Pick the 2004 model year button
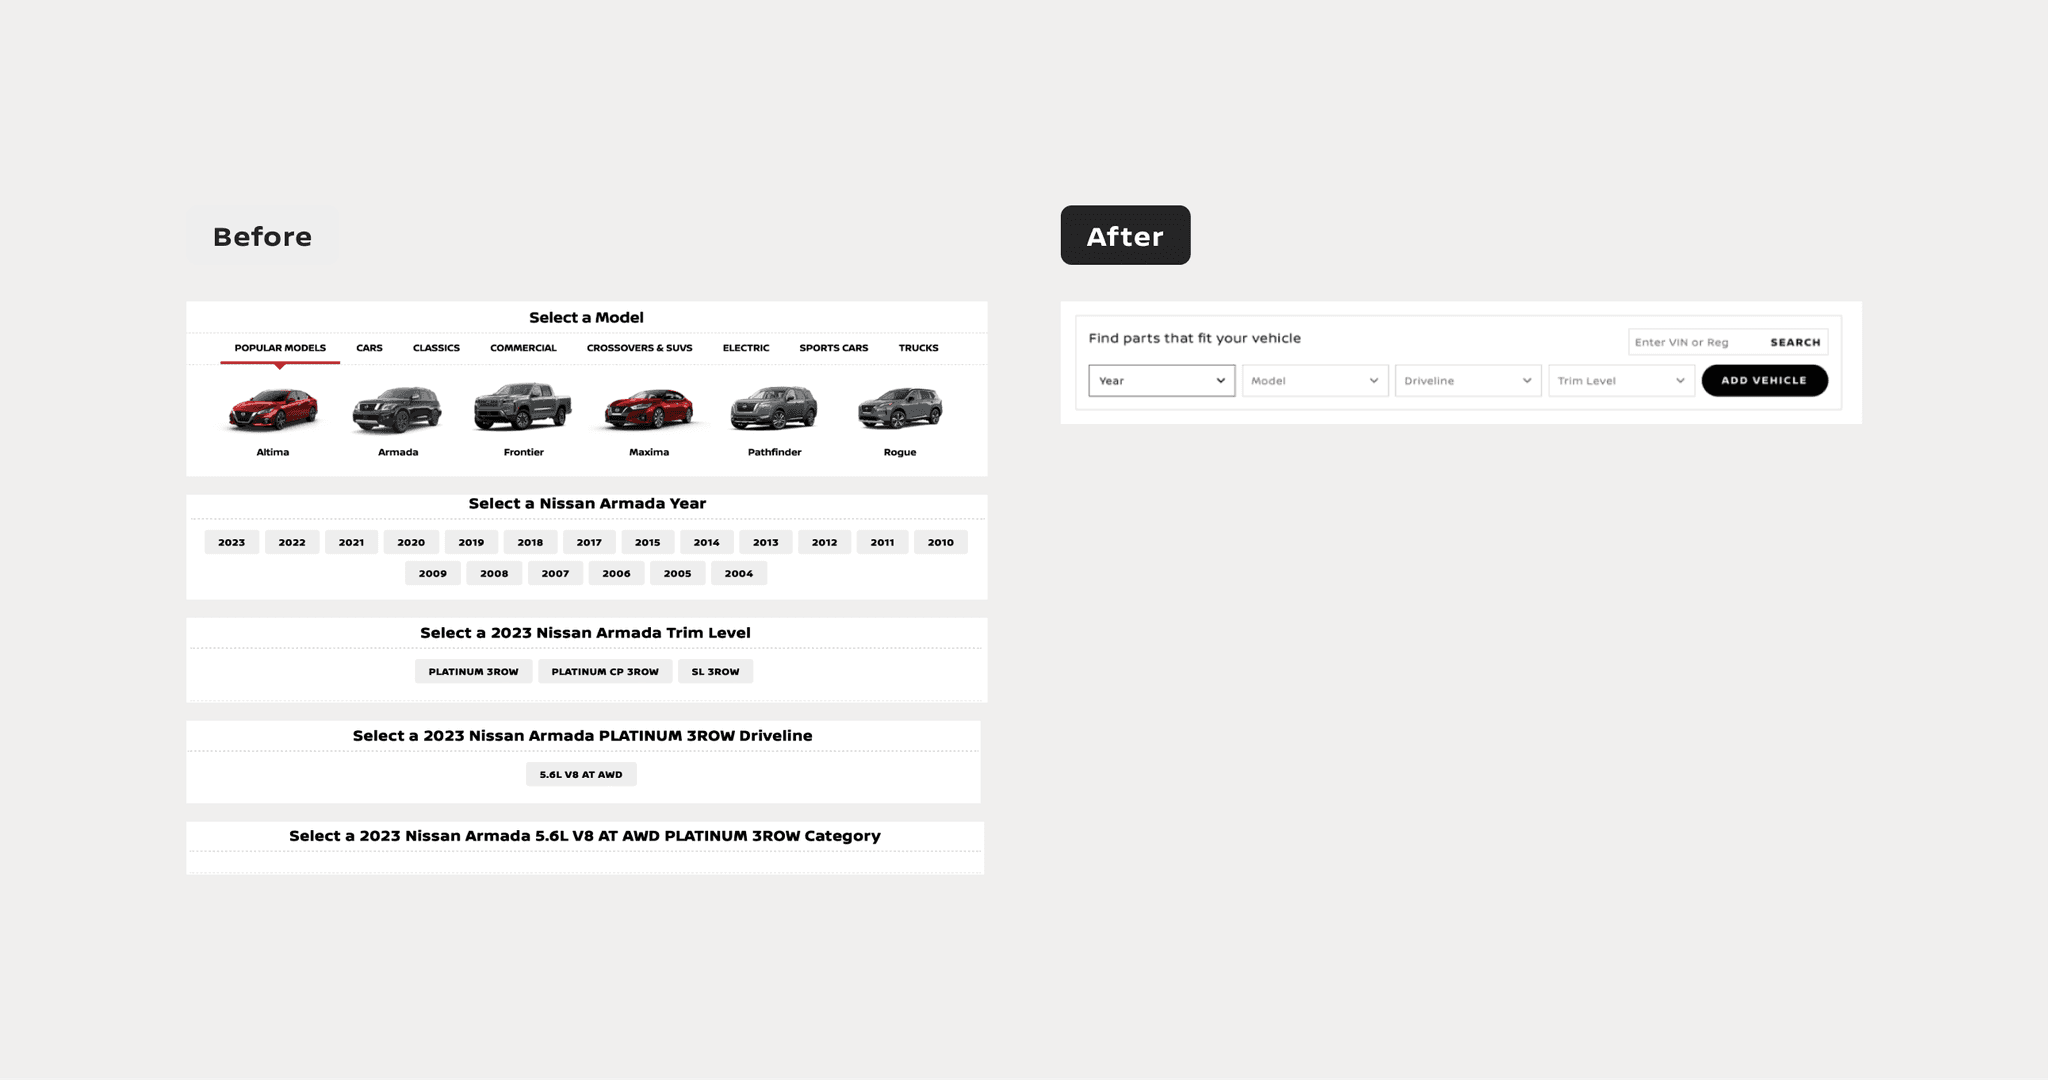Image resolution: width=2048 pixels, height=1080 pixels. coord(739,574)
